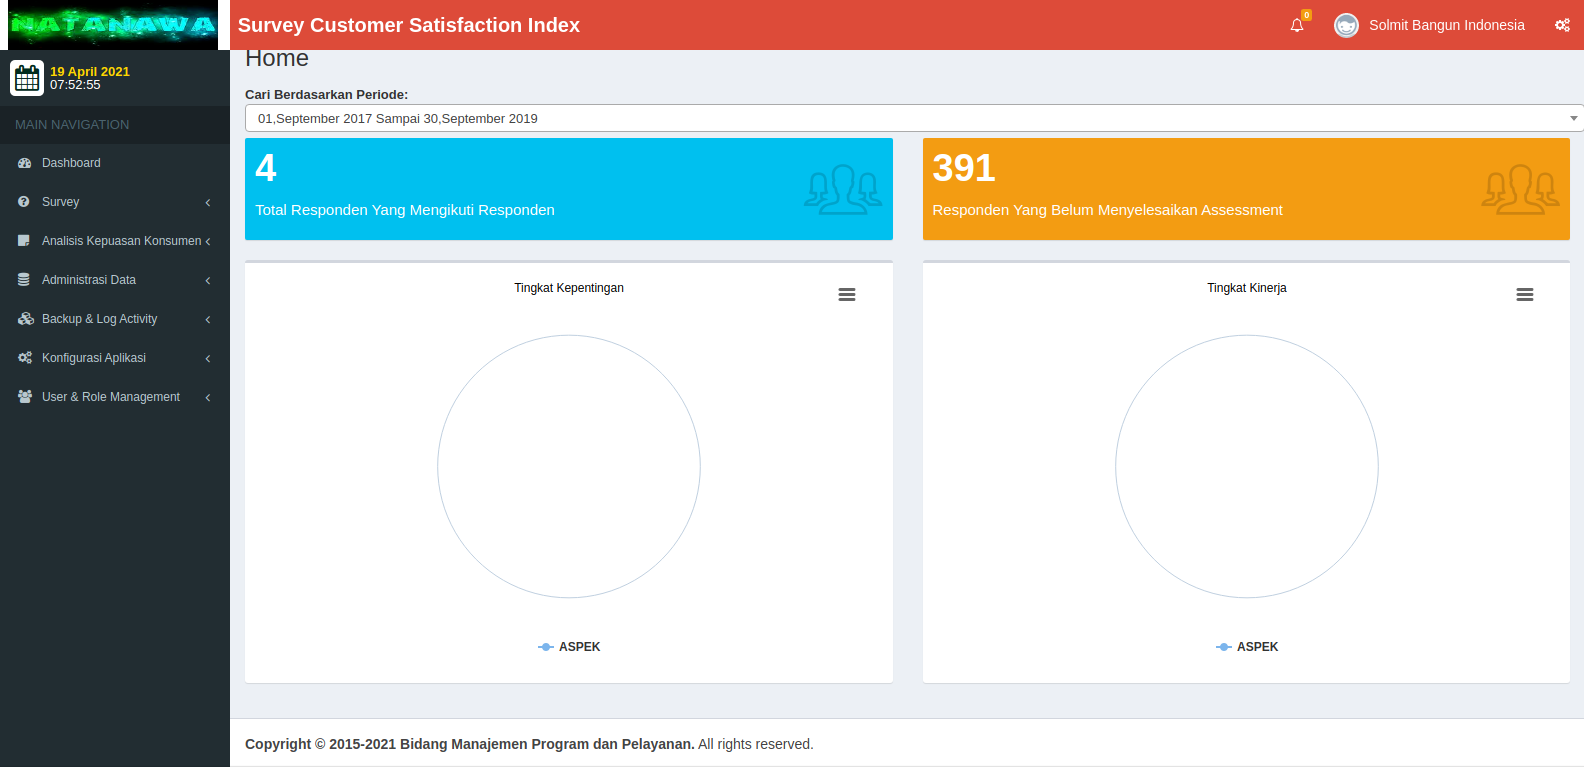
Task: Click the user avatar icon
Action: [x=1346, y=25]
